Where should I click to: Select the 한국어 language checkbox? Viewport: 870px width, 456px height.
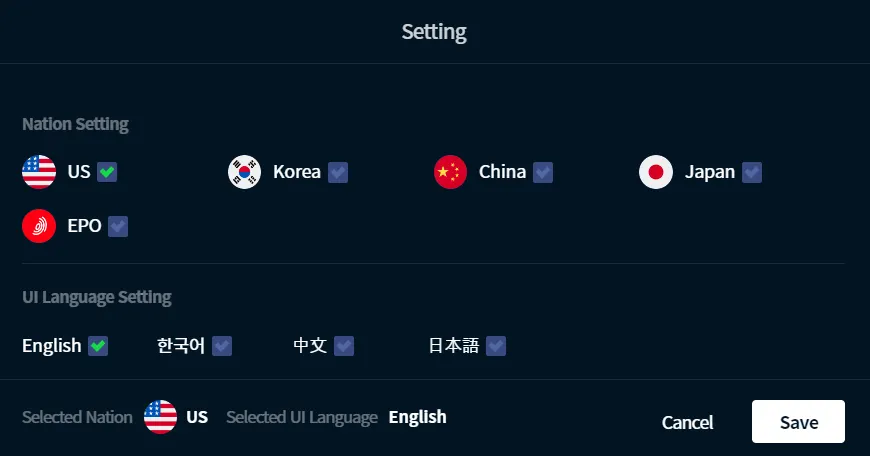point(222,346)
